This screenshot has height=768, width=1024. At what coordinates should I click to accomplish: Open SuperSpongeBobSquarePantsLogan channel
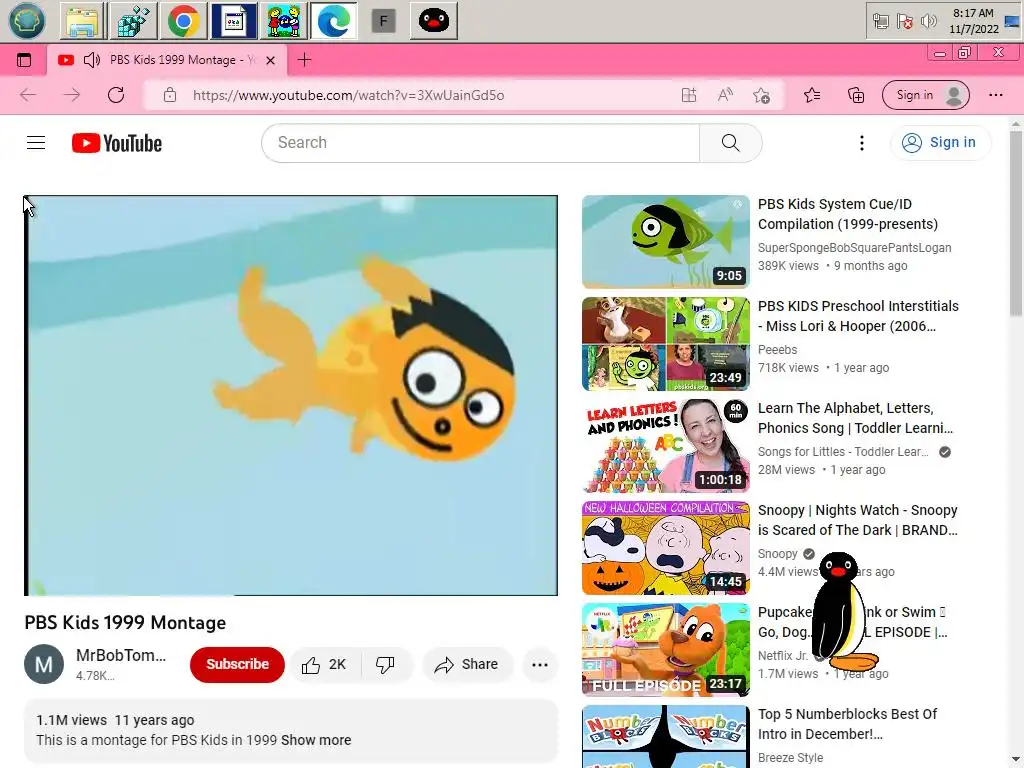tap(854, 248)
